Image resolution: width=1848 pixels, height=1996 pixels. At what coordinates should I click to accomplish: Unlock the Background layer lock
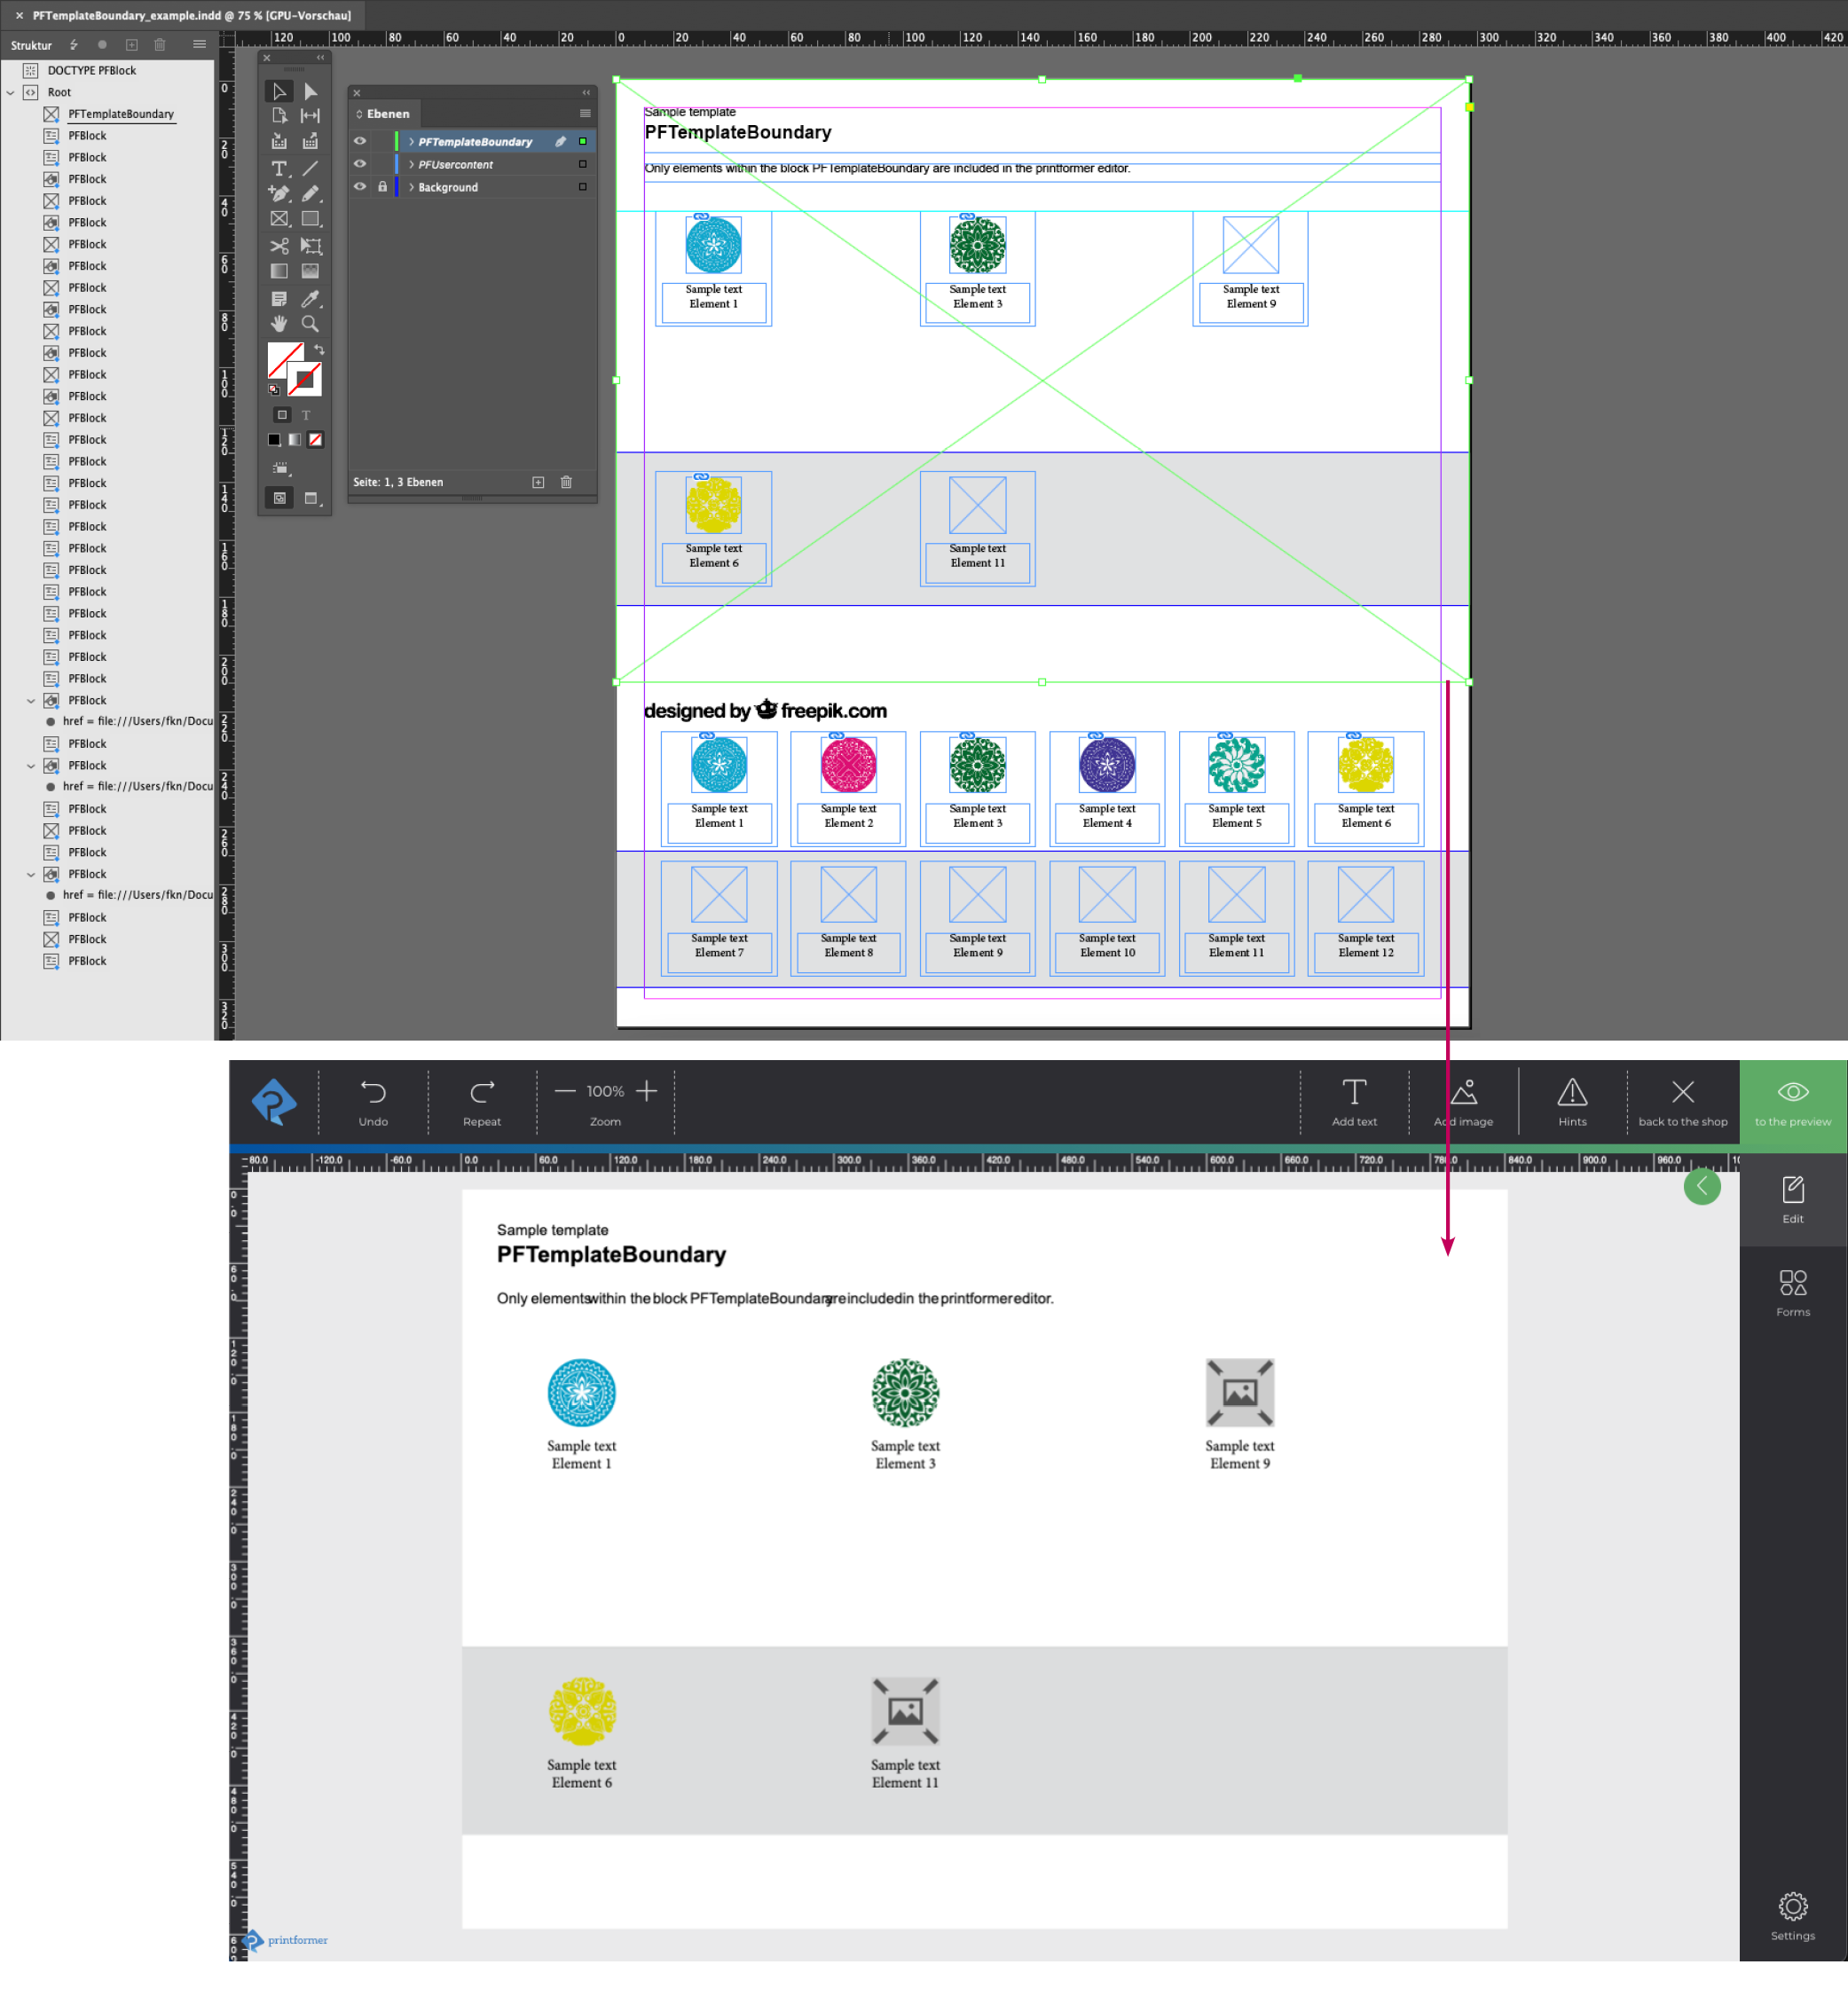[x=382, y=187]
